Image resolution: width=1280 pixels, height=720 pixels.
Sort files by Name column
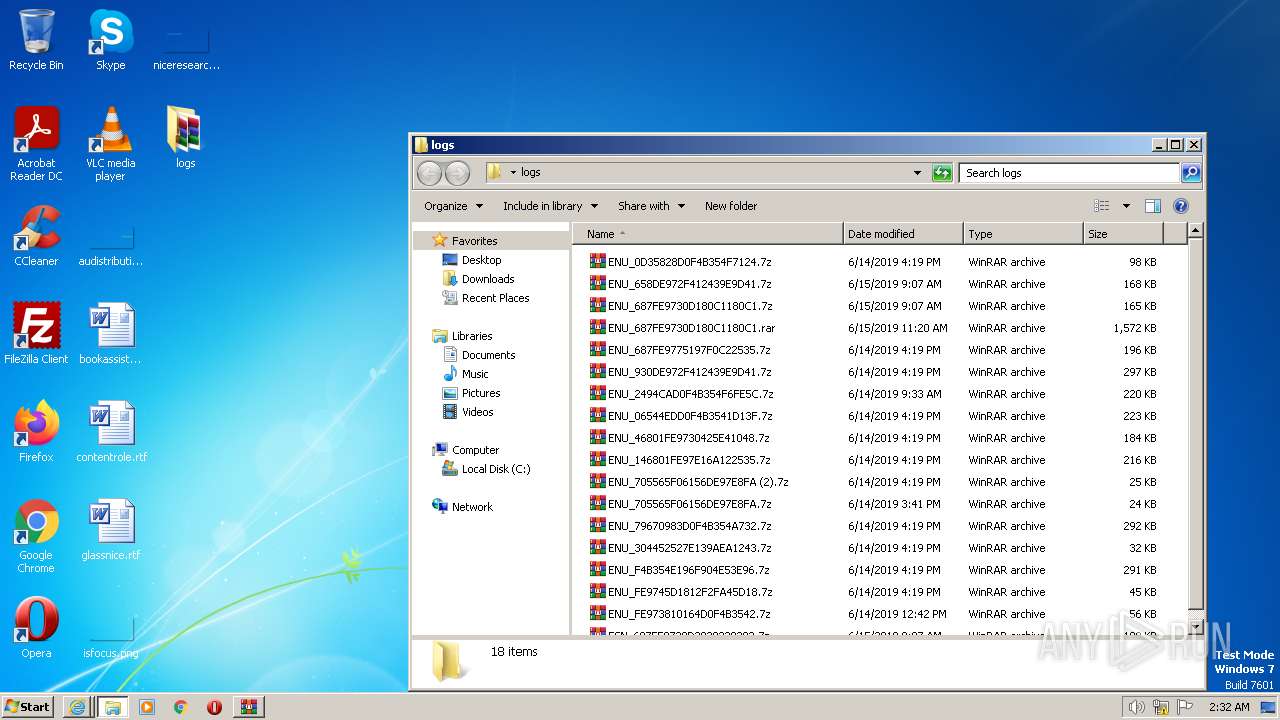pyautogui.click(x=709, y=234)
